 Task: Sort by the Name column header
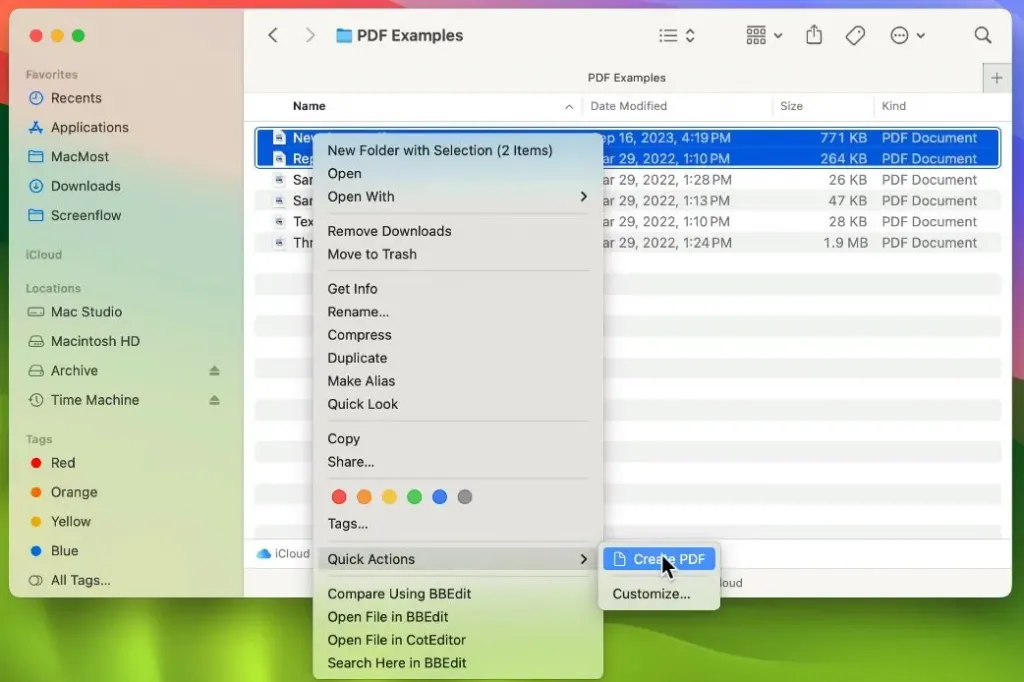coord(309,106)
